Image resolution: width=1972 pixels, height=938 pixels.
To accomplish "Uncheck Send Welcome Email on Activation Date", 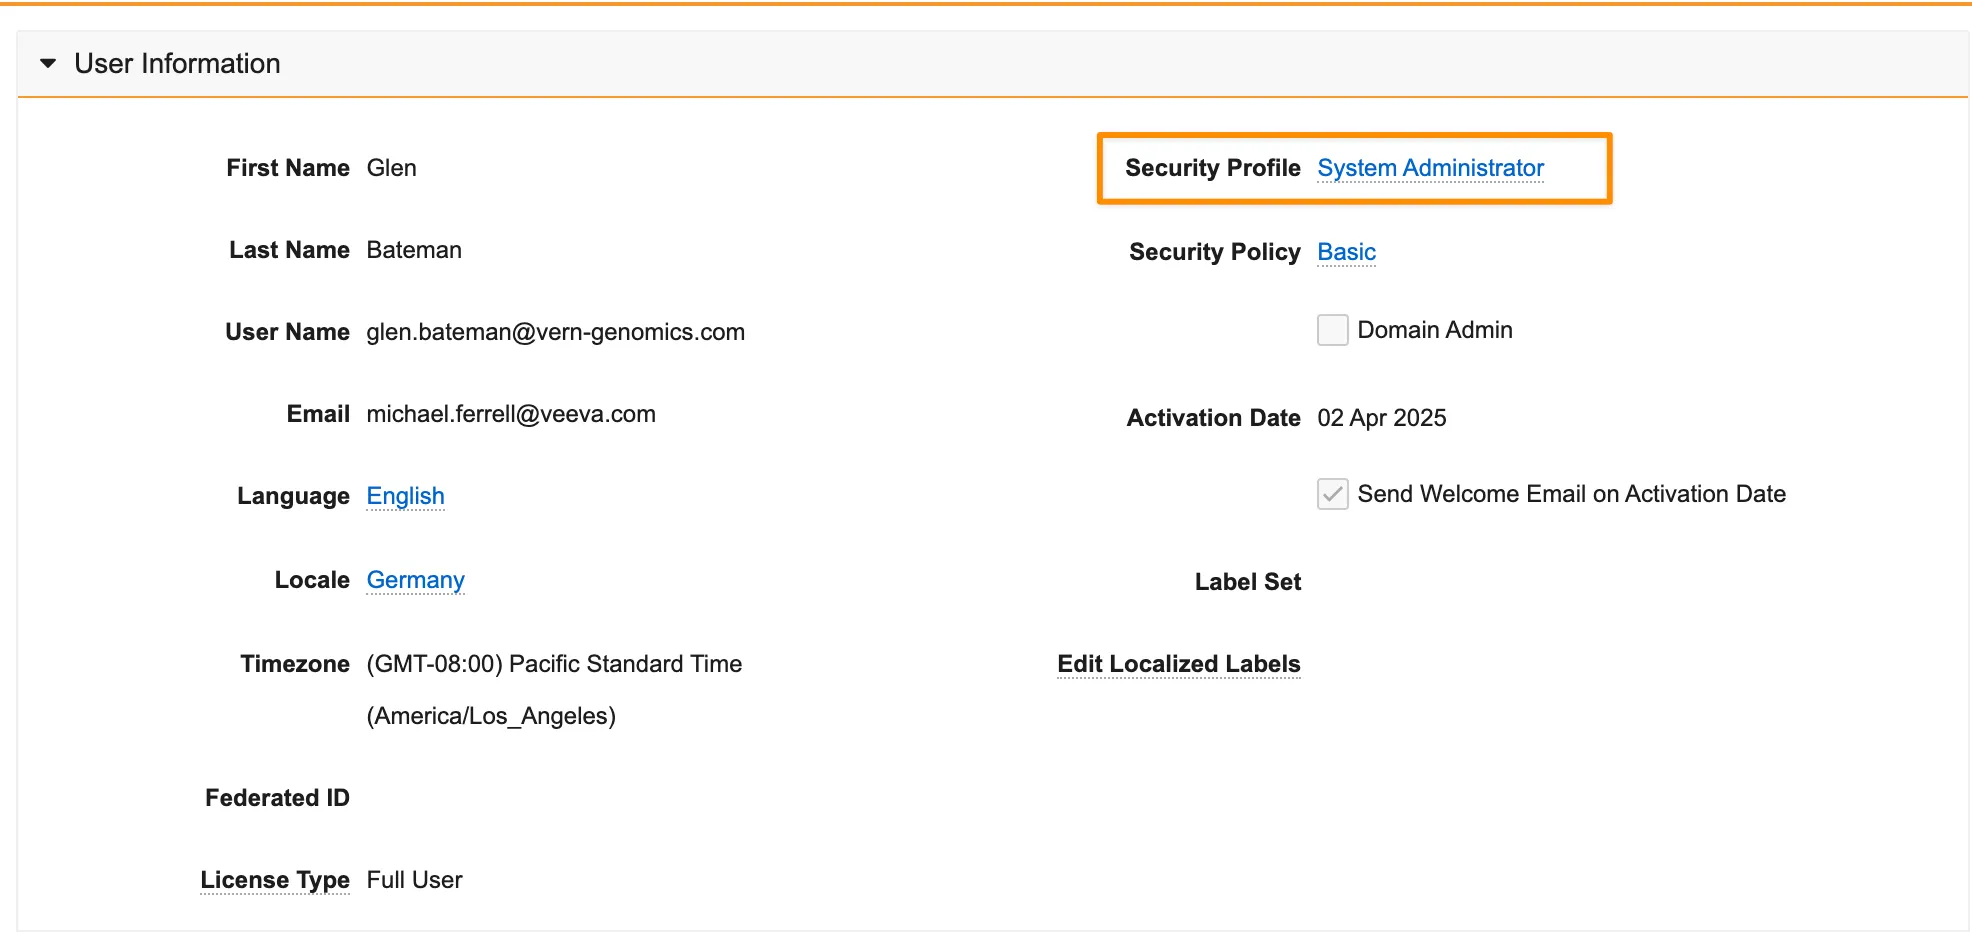I will [x=1332, y=494].
